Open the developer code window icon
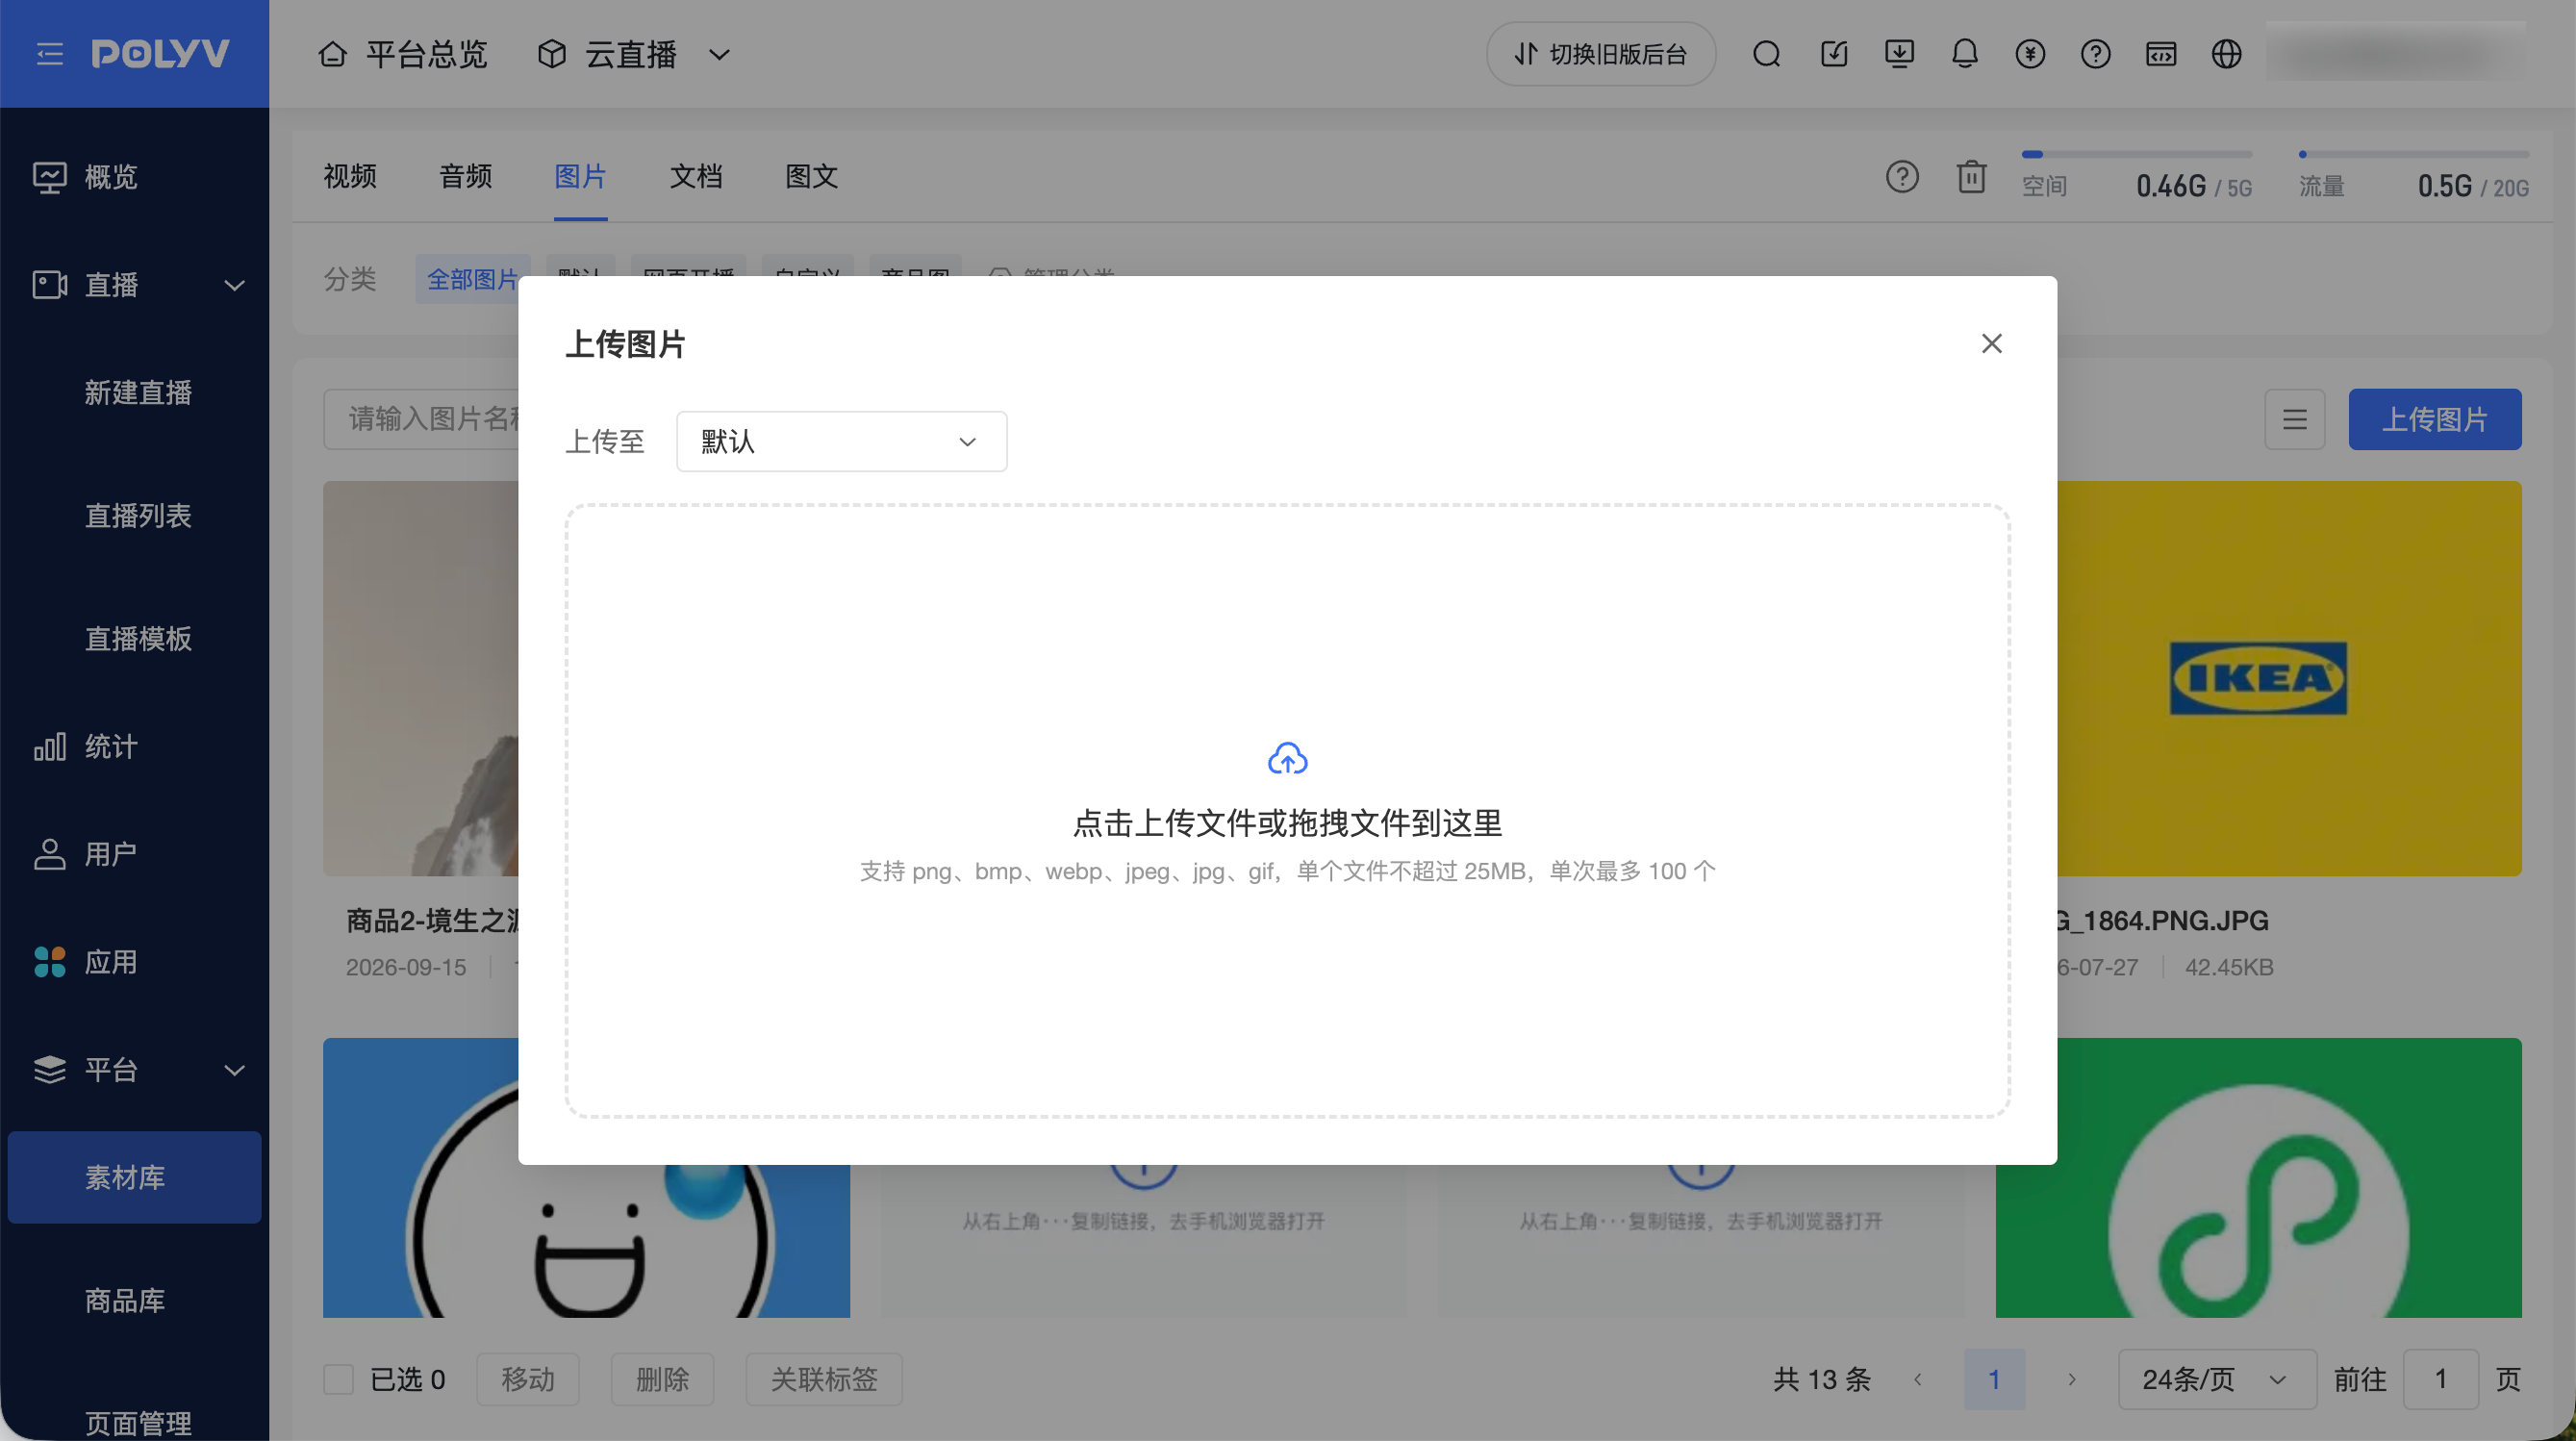Screen dimensions: 2576x1441 point(2161,54)
